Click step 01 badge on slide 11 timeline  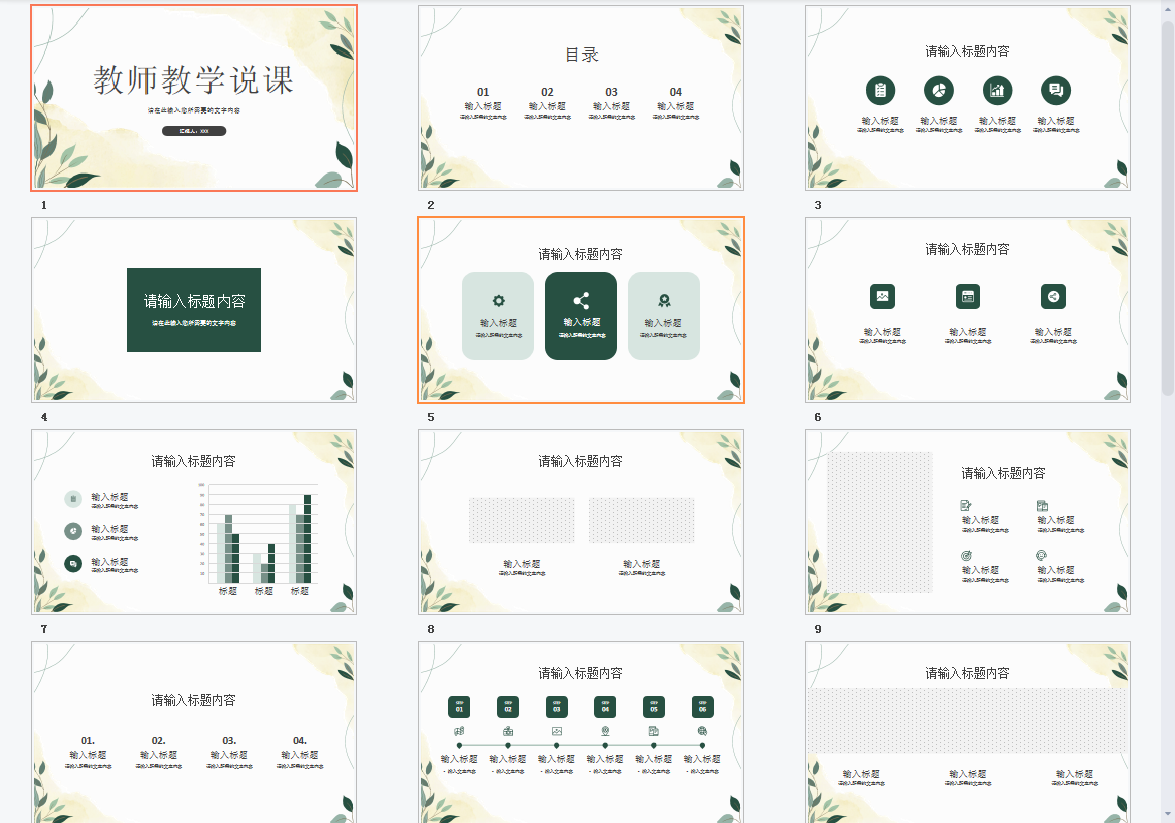459,707
